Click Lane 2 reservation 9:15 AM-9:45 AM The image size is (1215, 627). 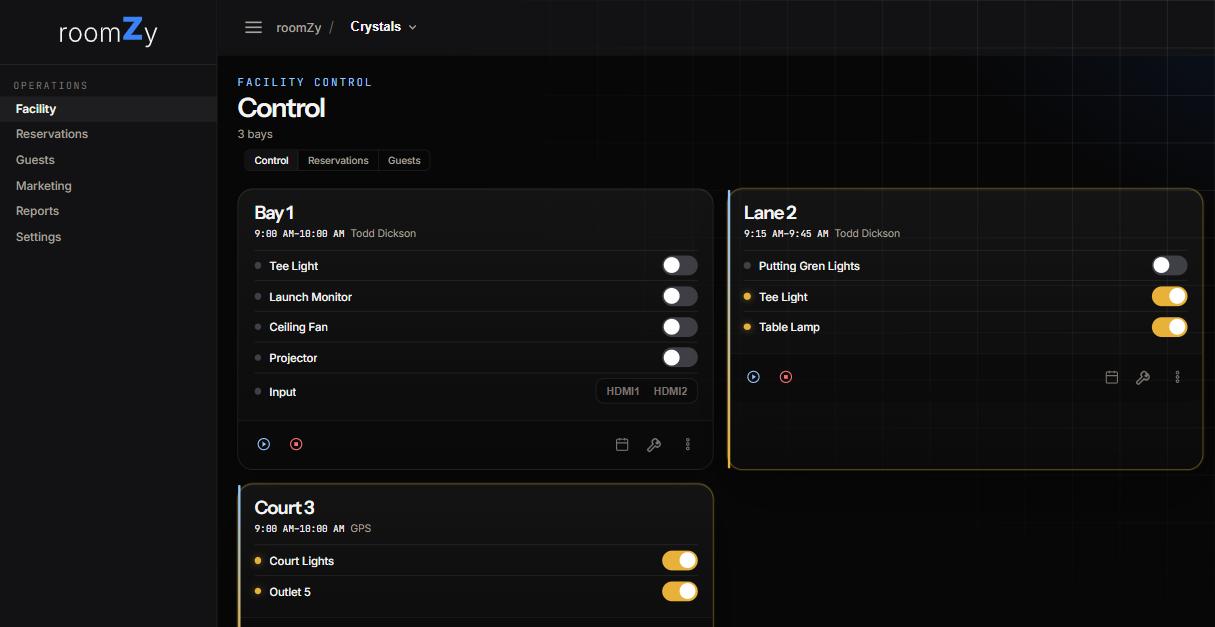786,233
